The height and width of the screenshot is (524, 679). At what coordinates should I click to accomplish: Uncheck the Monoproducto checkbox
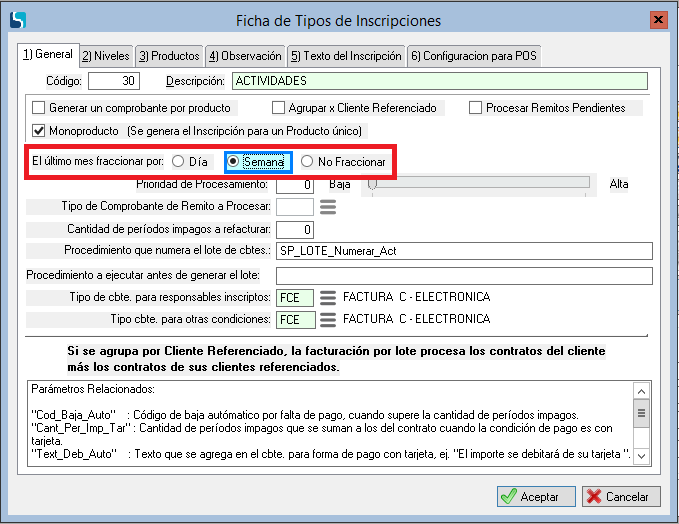[40, 131]
